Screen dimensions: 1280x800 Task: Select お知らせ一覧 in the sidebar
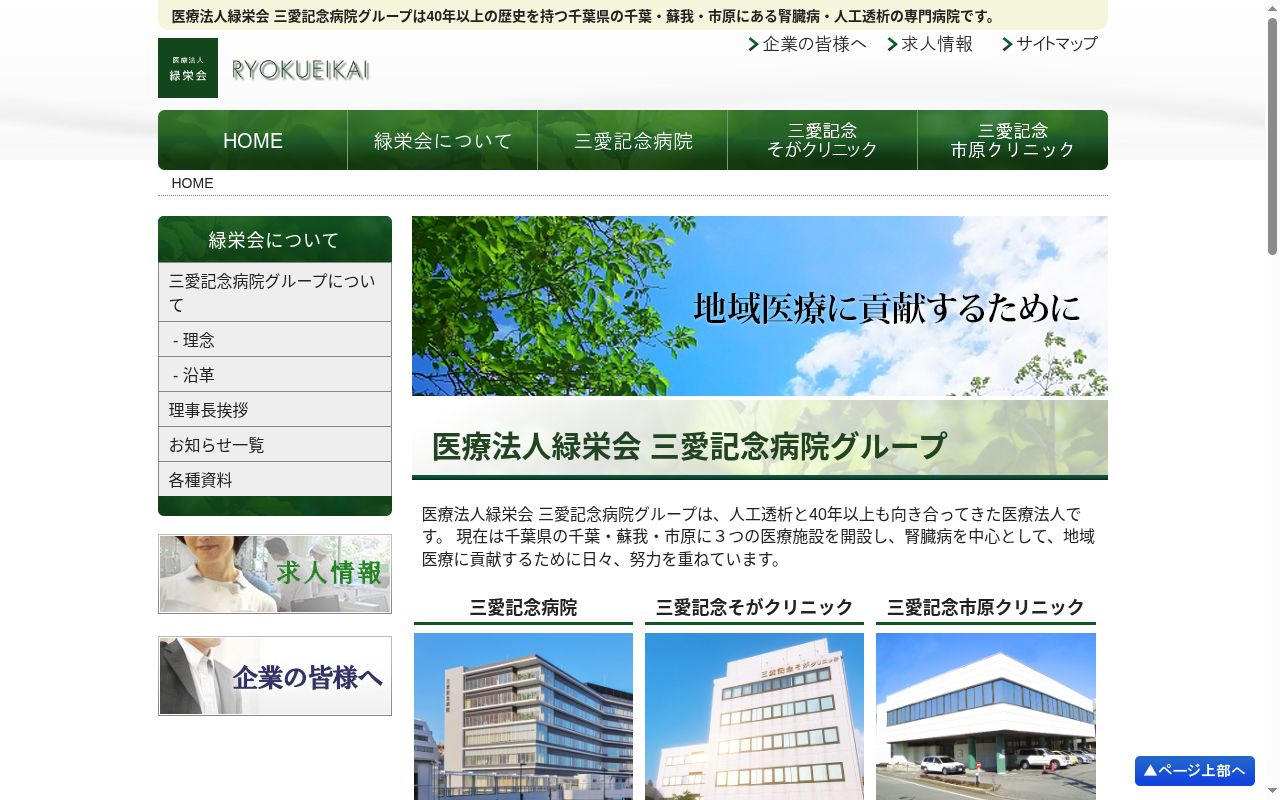pos(275,444)
